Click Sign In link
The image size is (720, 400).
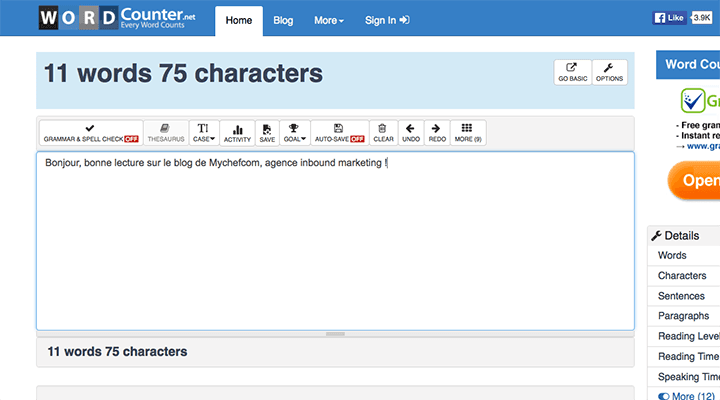(x=387, y=21)
